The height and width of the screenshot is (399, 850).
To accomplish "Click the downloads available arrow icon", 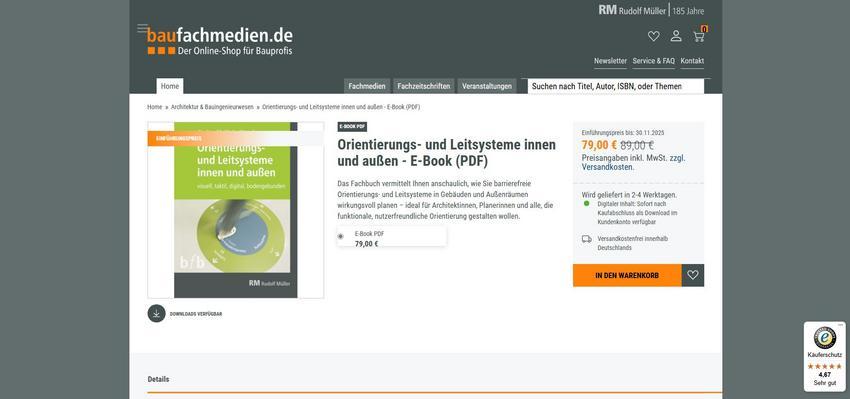I will point(156,313).
